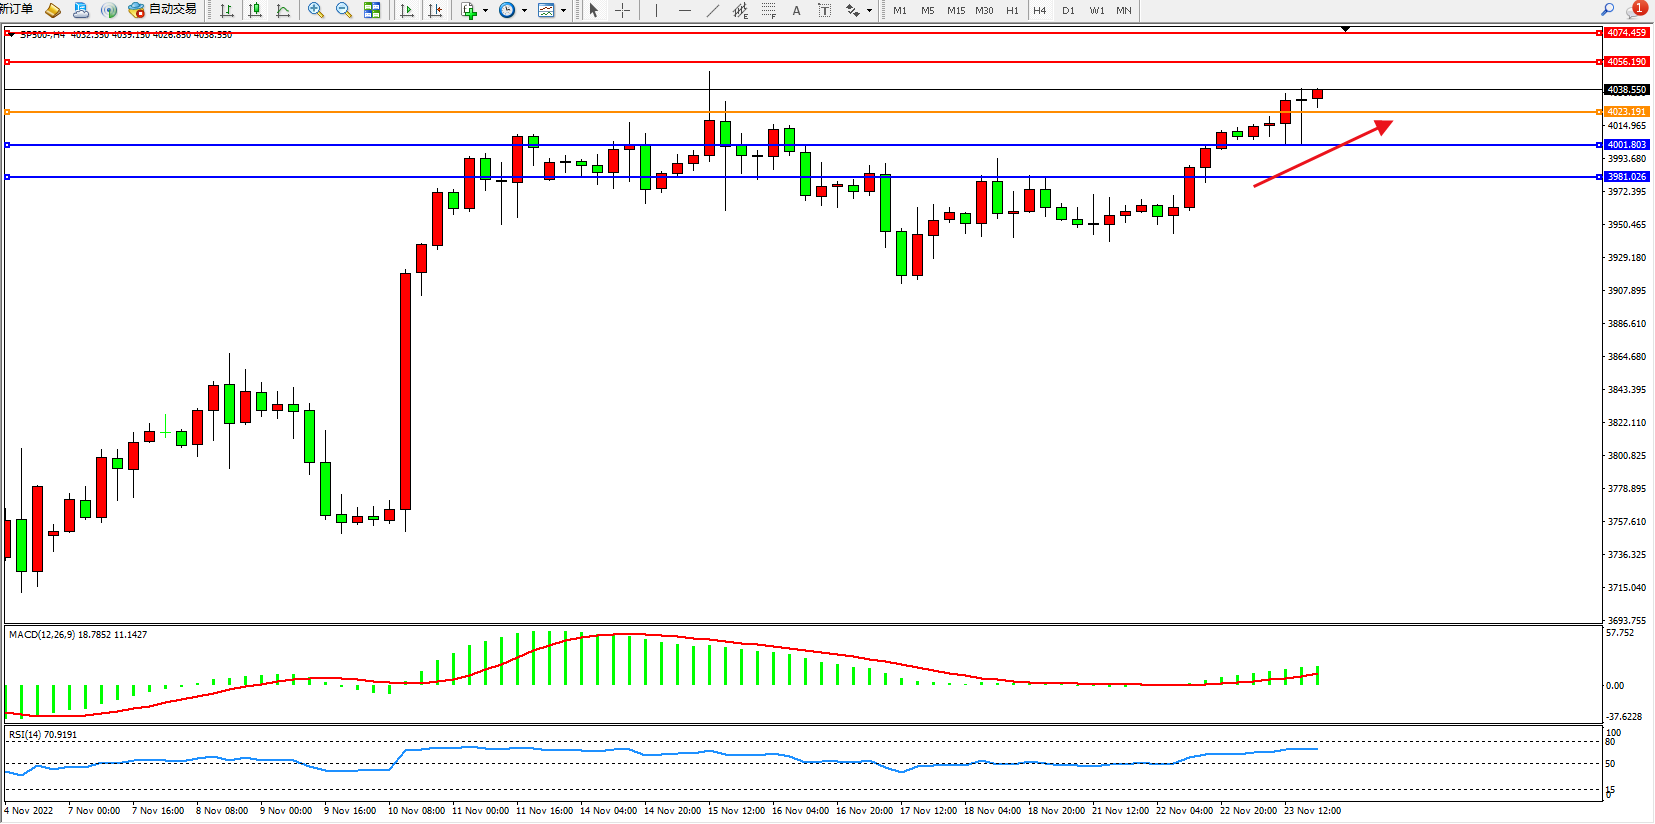
Task: Toggle chart auto scroll
Action: [x=407, y=10]
